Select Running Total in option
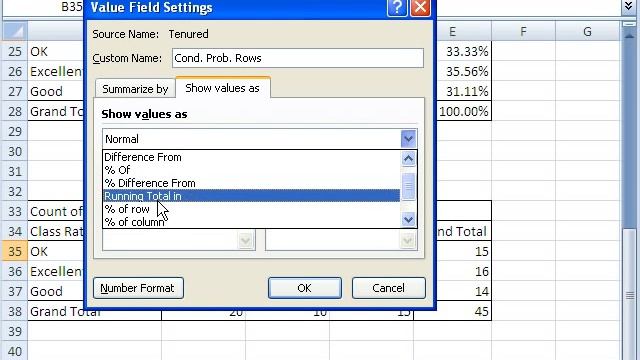 tap(251, 196)
